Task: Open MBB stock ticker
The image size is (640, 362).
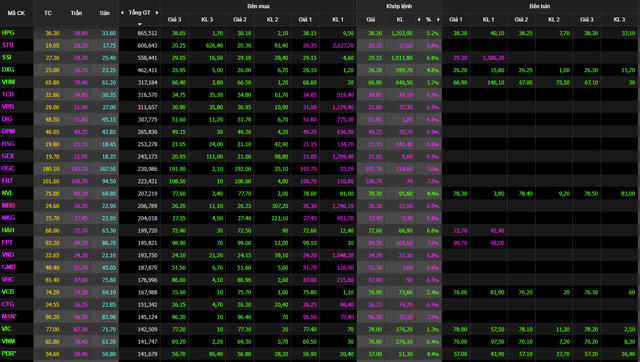Action: point(8,205)
